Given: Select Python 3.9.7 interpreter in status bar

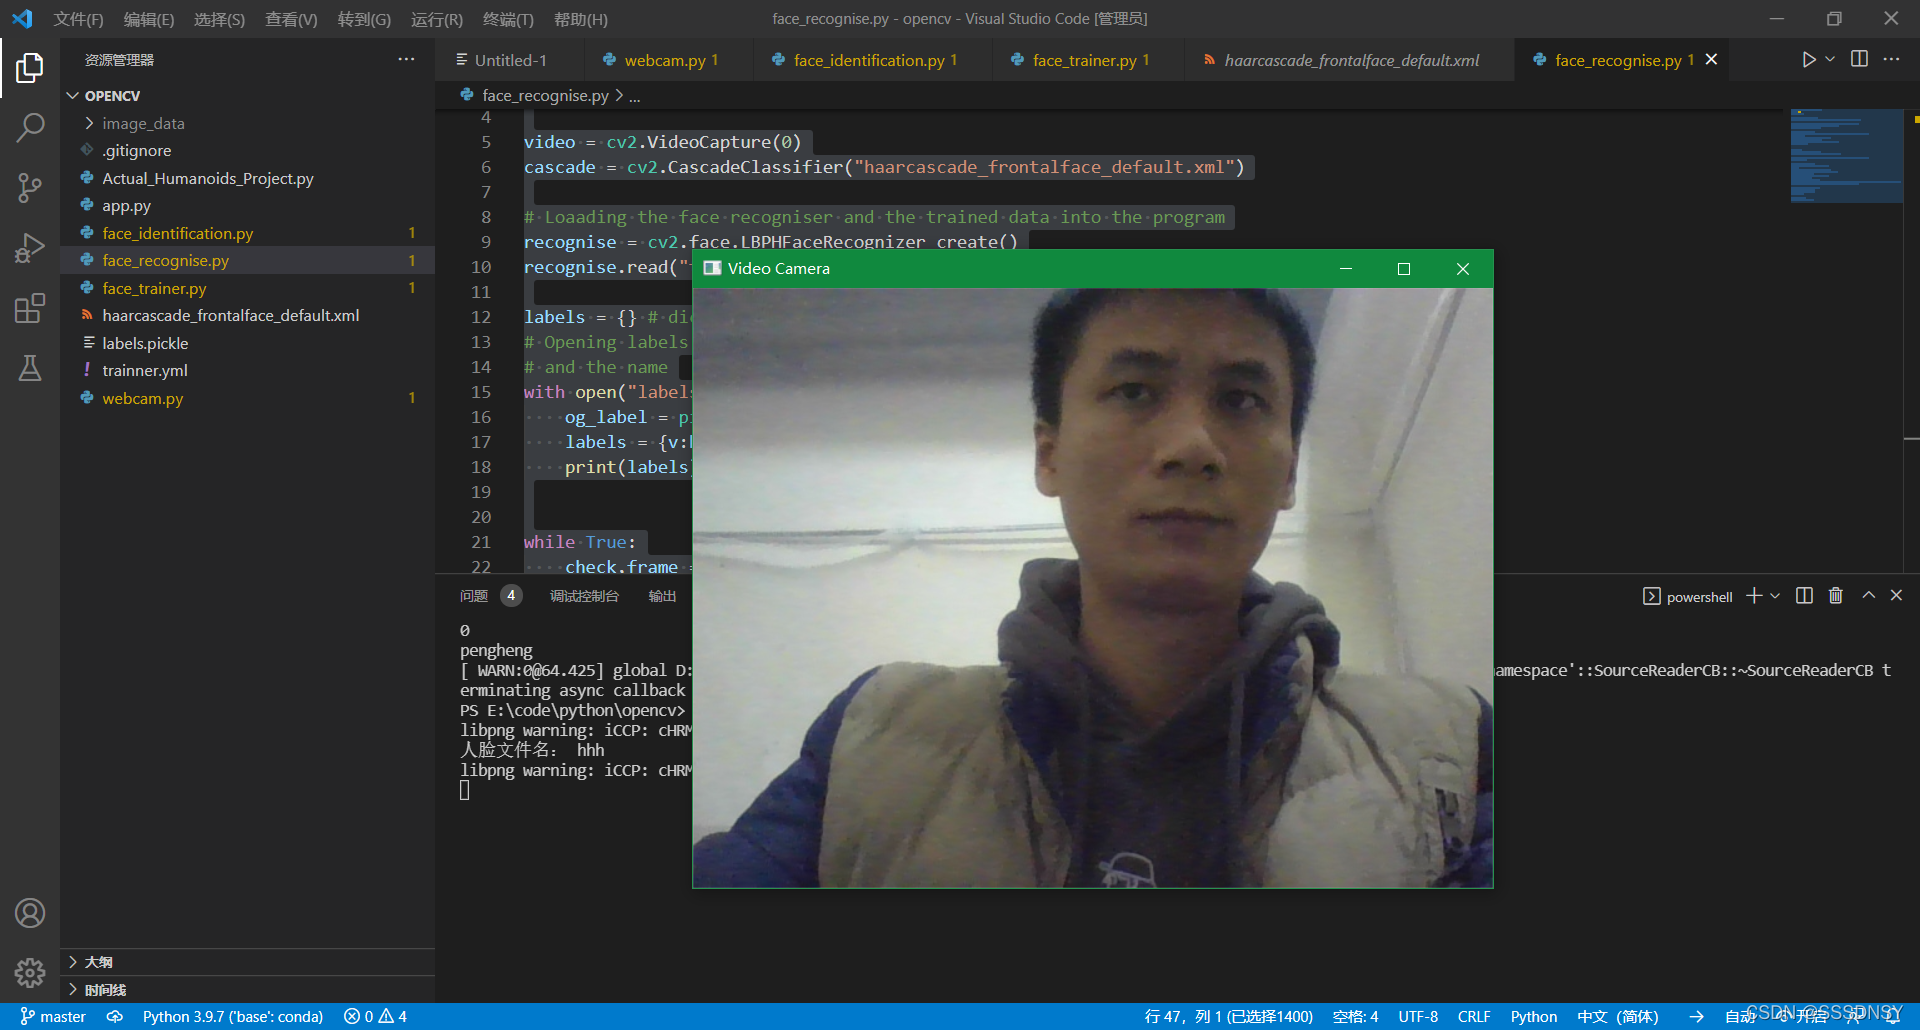Looking at the screenshot, I should [233, 1016].
